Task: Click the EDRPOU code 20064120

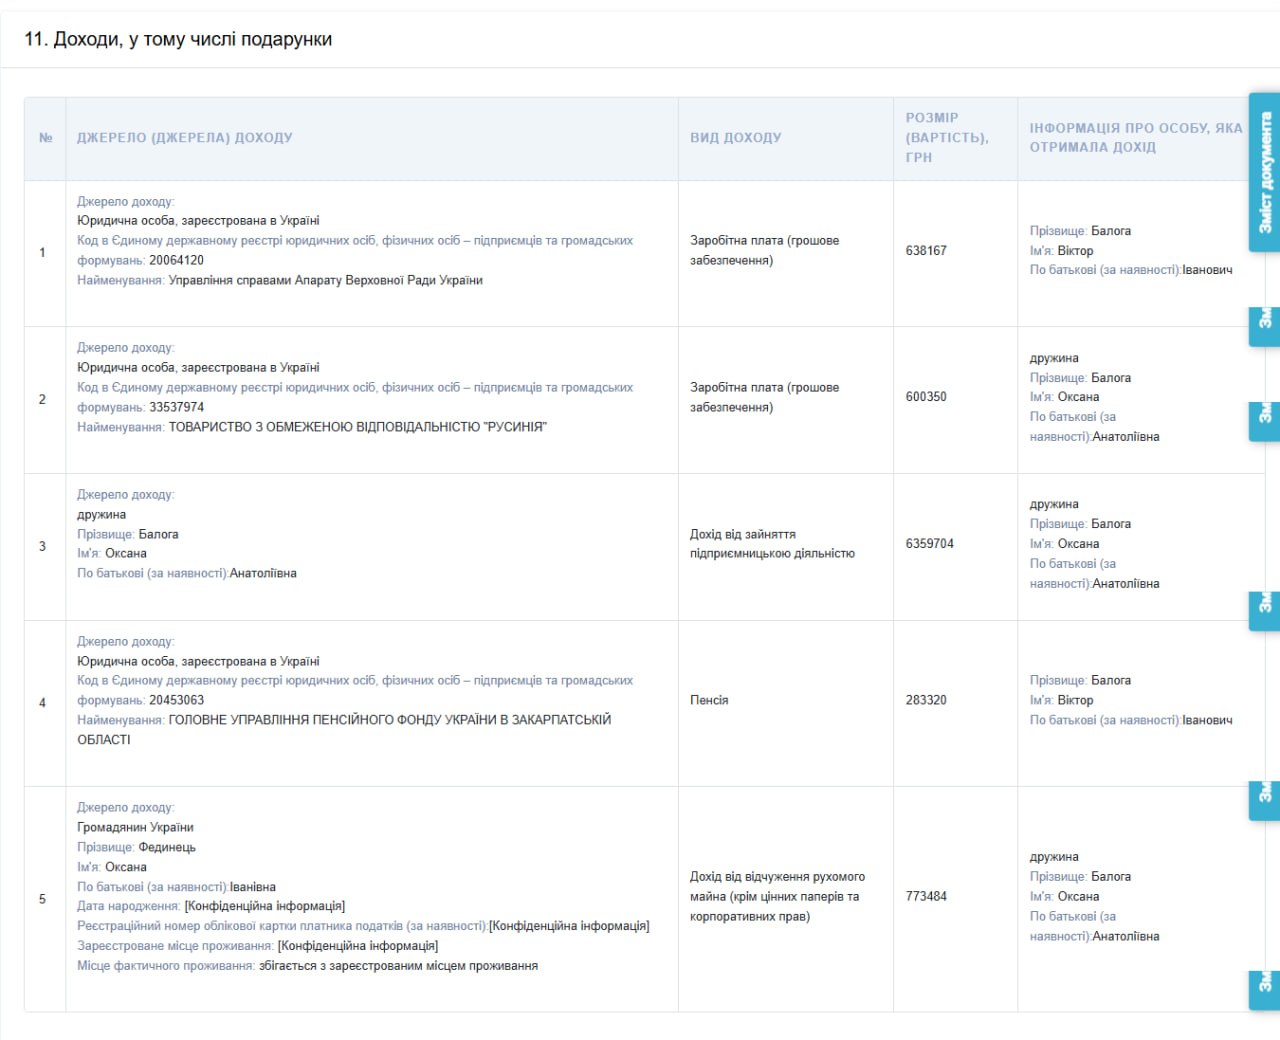Action: coord(176,260)
